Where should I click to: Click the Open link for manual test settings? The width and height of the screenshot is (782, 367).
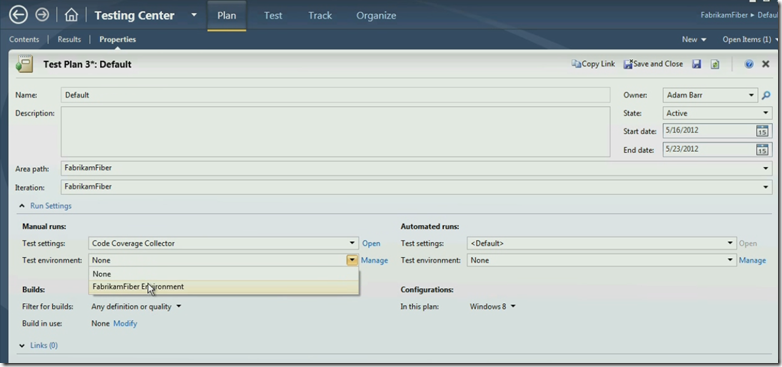point(371,243)
